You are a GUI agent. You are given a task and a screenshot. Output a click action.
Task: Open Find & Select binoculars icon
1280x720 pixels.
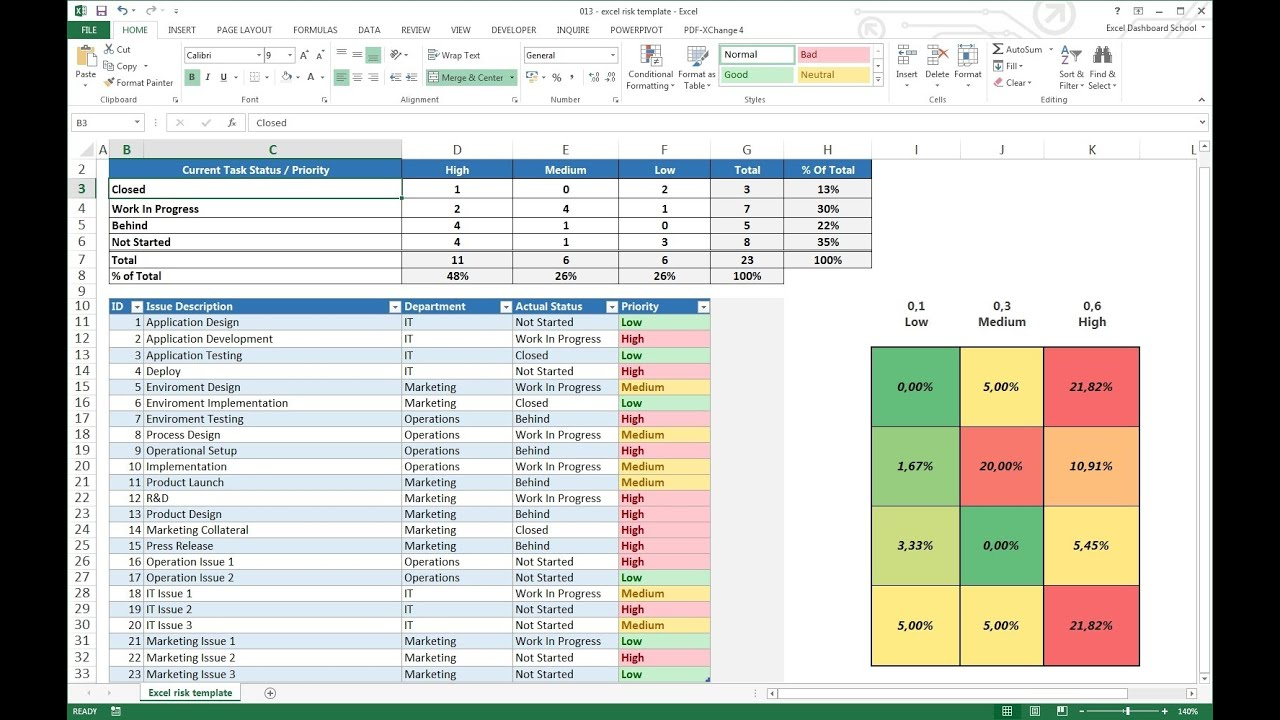point(1102,56)
